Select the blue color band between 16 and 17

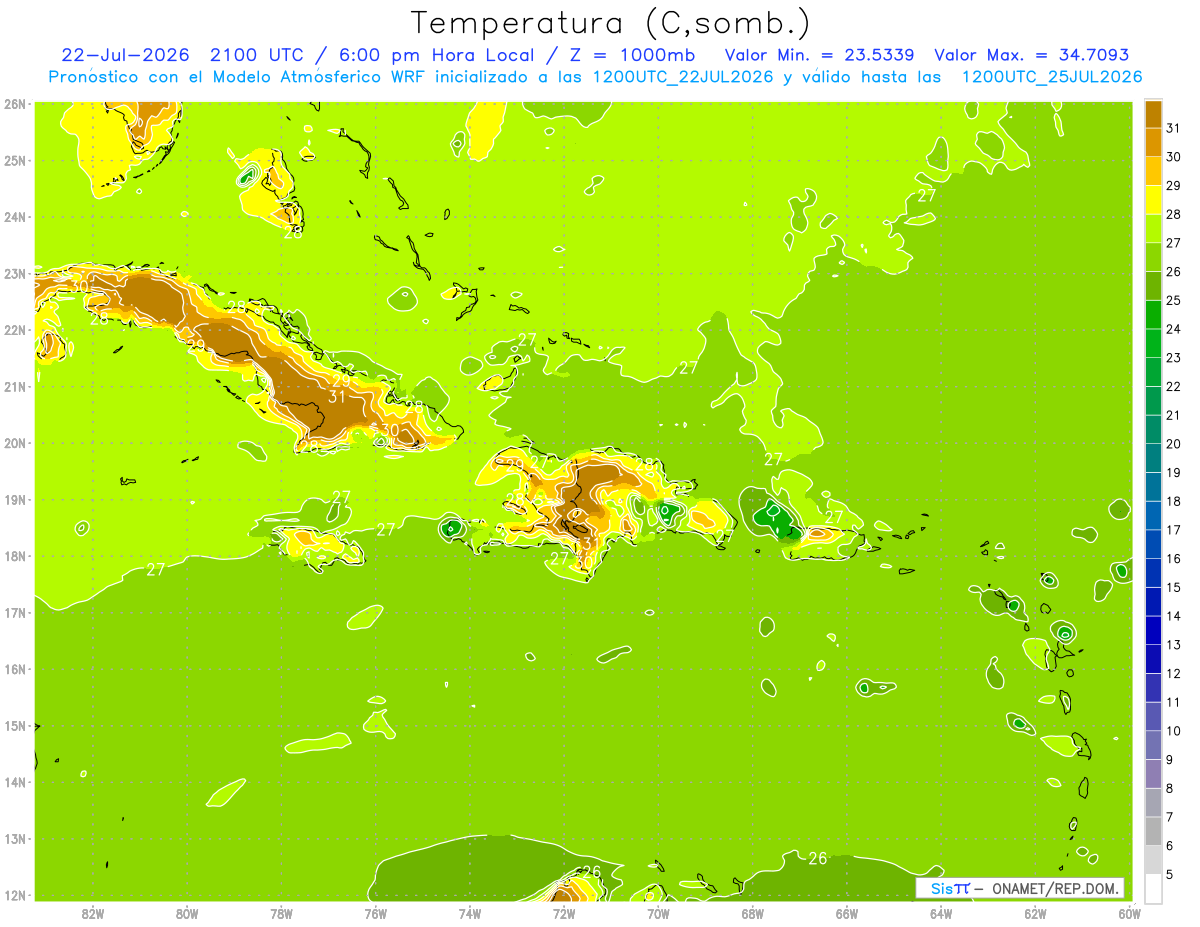click(x=1153, y=544)
